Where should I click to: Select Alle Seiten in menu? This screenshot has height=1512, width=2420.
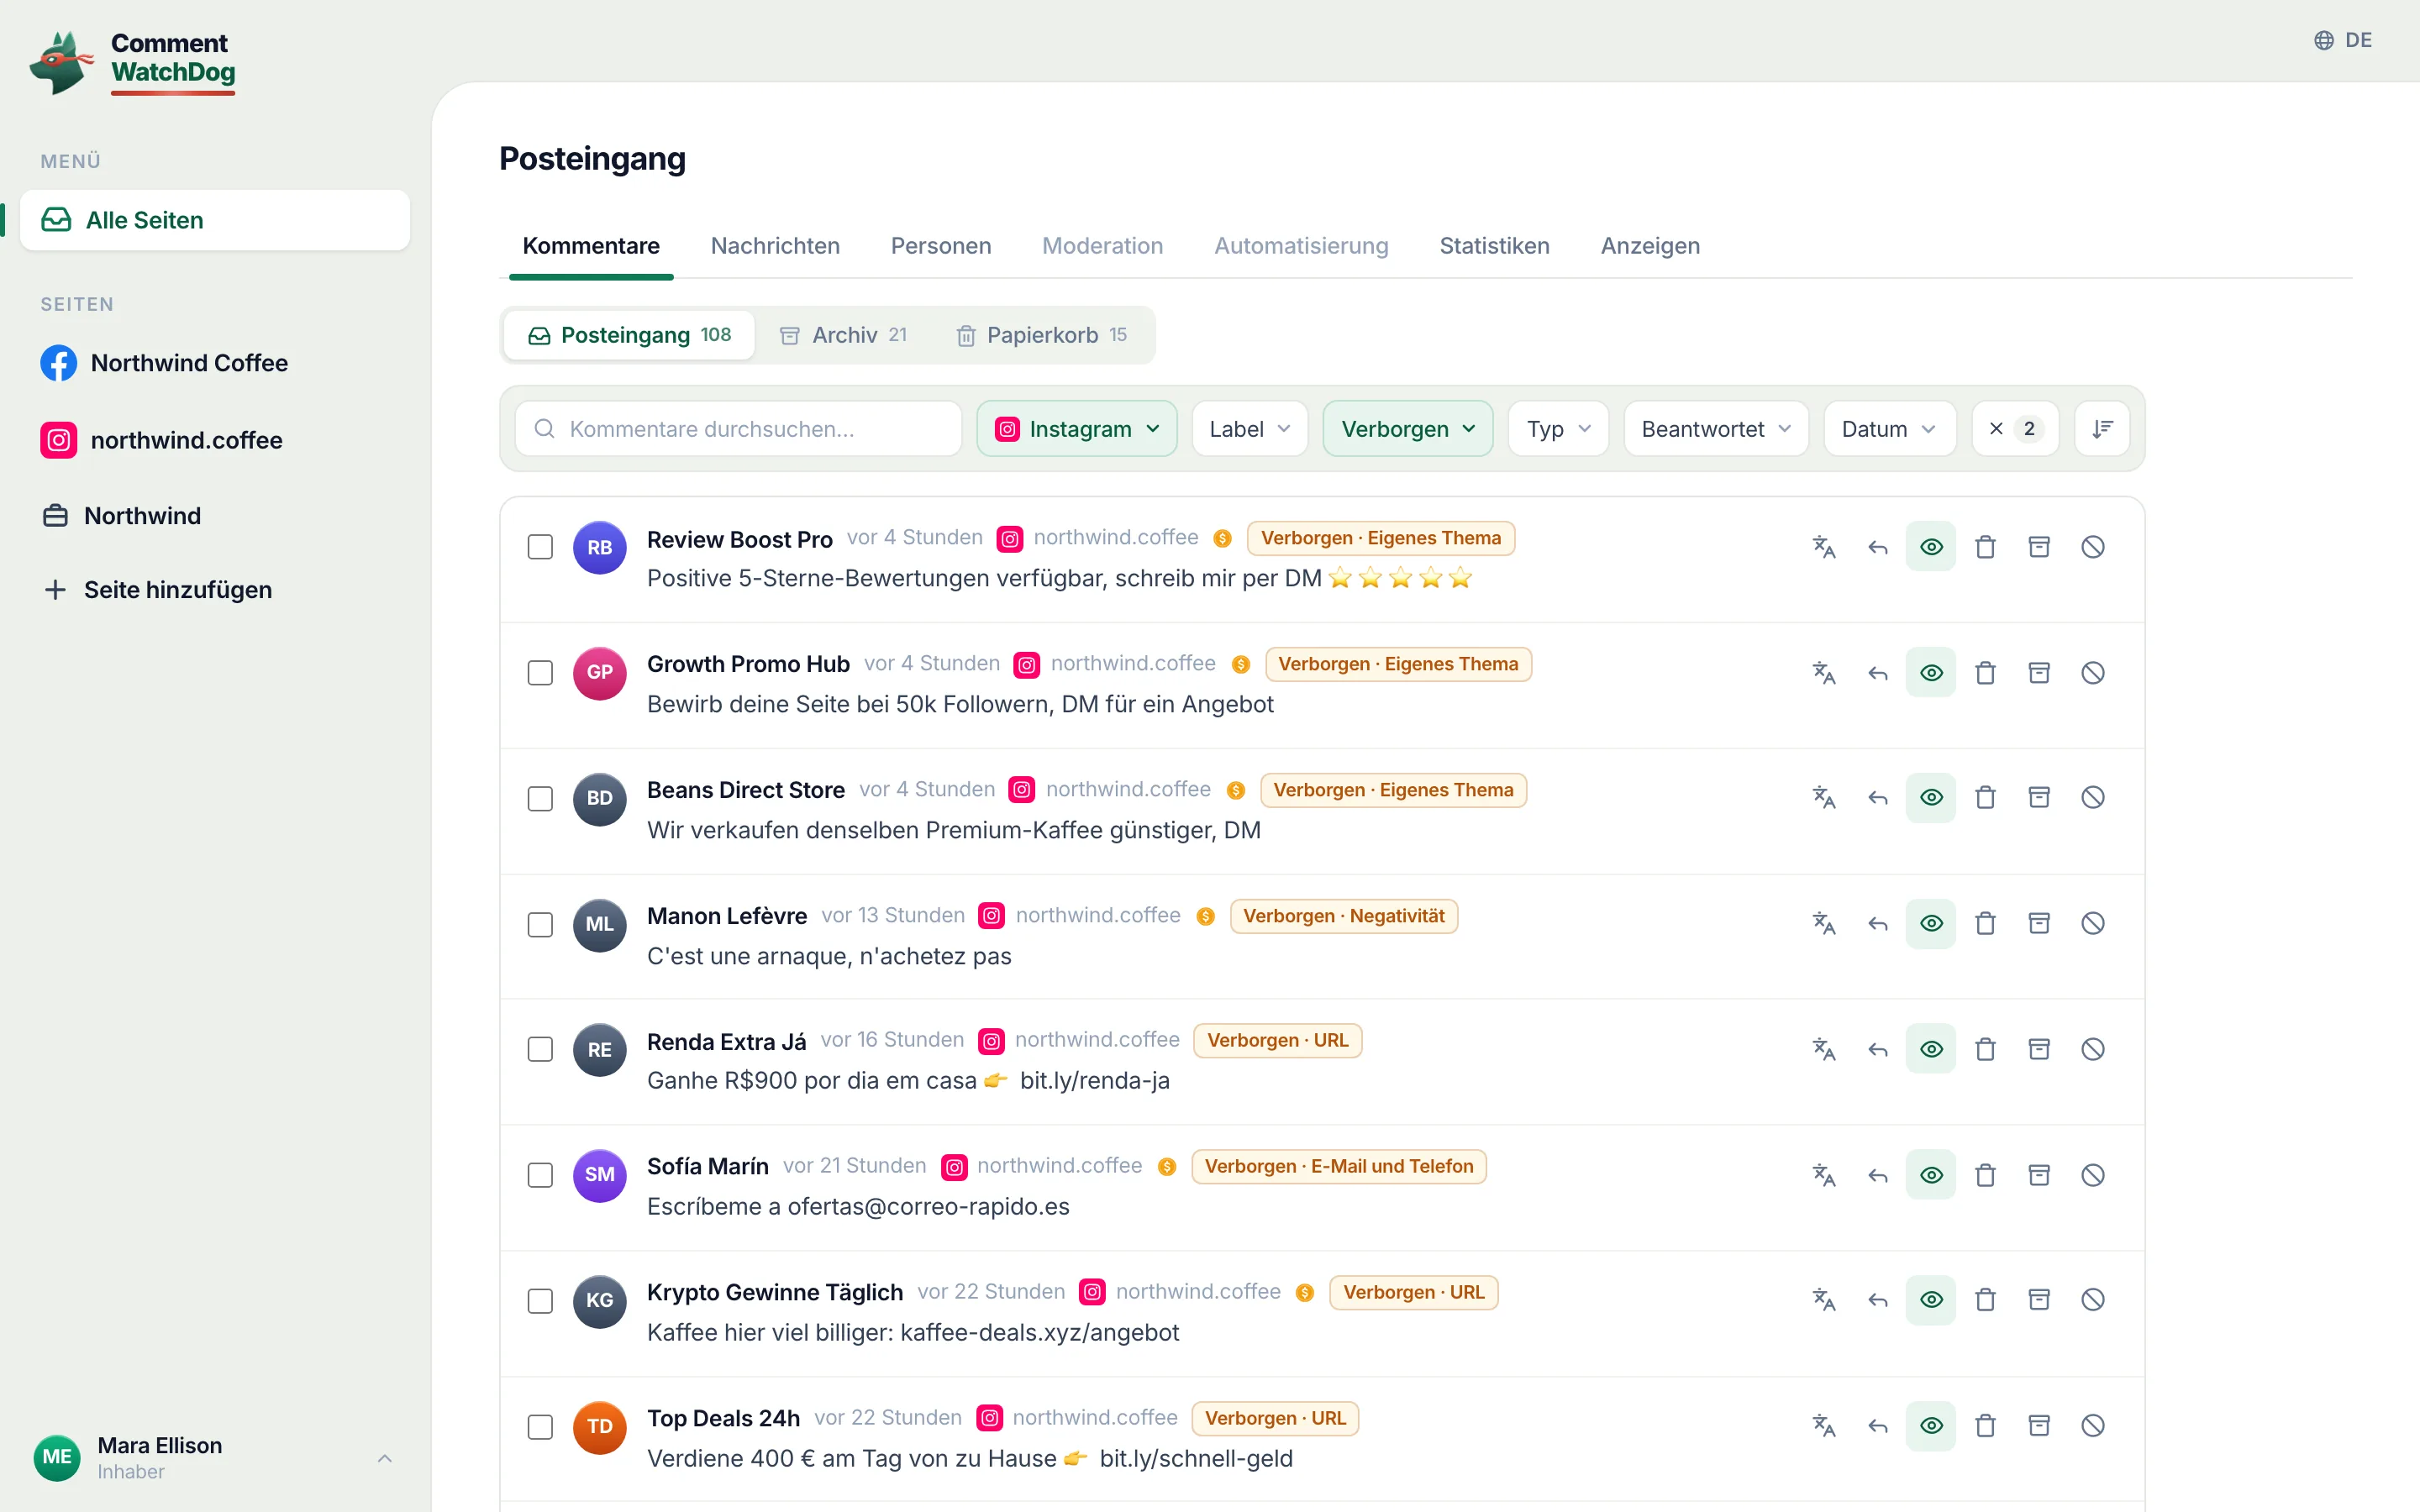pyautogui.click(x=215, y=220)
